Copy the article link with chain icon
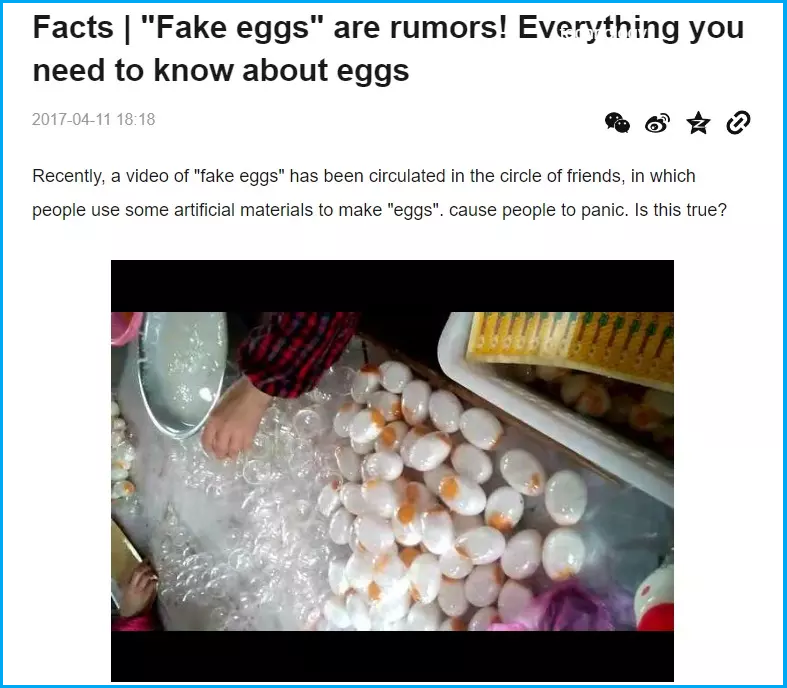787x688 pixels. point(738,122)
